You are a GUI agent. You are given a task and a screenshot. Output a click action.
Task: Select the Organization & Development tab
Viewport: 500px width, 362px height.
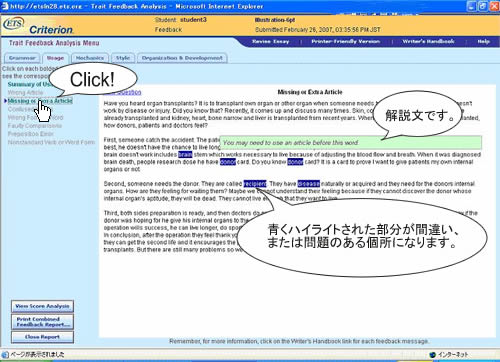click(x=182, y=58)
